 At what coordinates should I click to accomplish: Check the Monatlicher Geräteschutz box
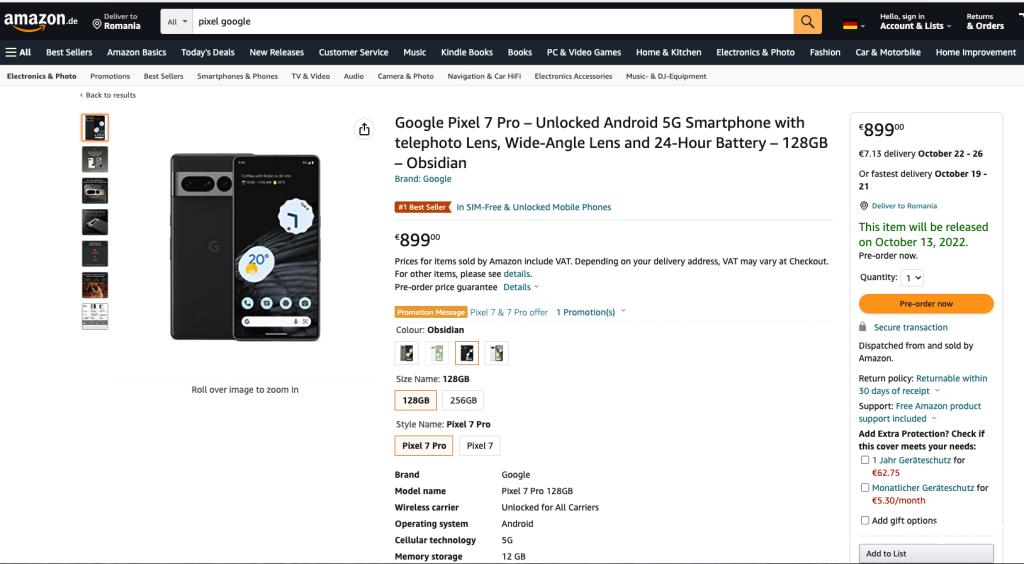[x=865, y=488]
